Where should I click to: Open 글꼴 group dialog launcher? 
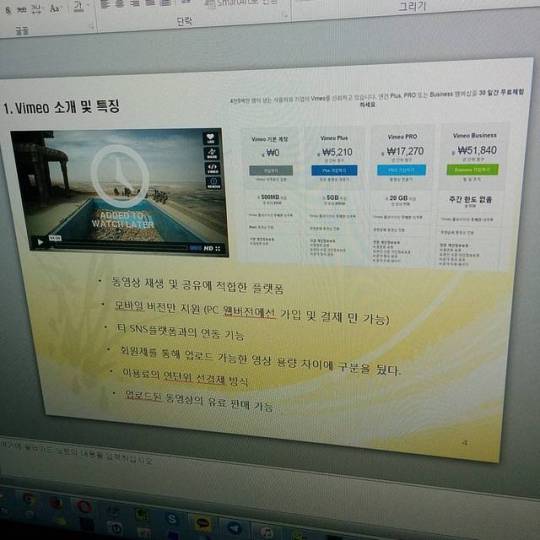[92, 26]
